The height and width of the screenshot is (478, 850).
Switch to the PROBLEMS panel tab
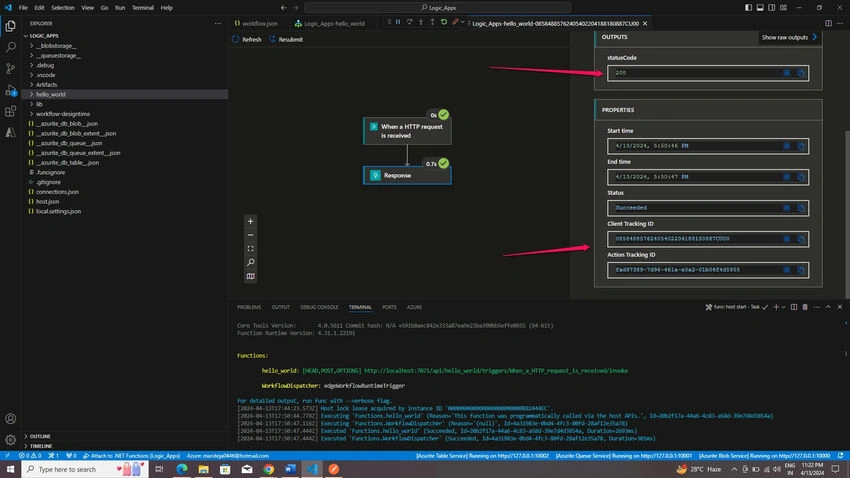[x=249, y=307]
